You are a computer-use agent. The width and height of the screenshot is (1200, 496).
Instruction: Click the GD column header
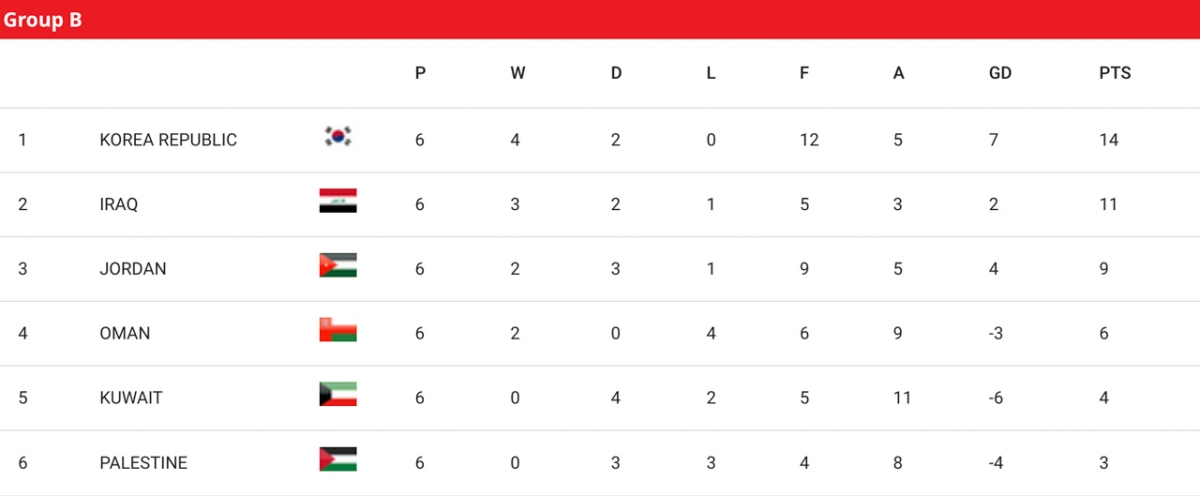click(x=1000, y=73)
